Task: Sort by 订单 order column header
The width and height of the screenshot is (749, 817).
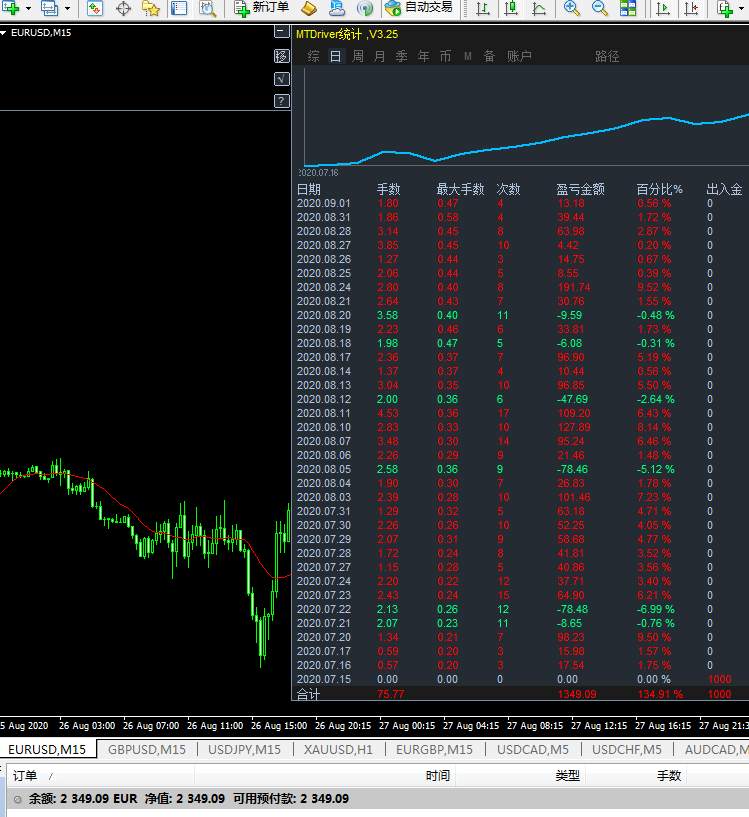Action: (x=99, y=776)
